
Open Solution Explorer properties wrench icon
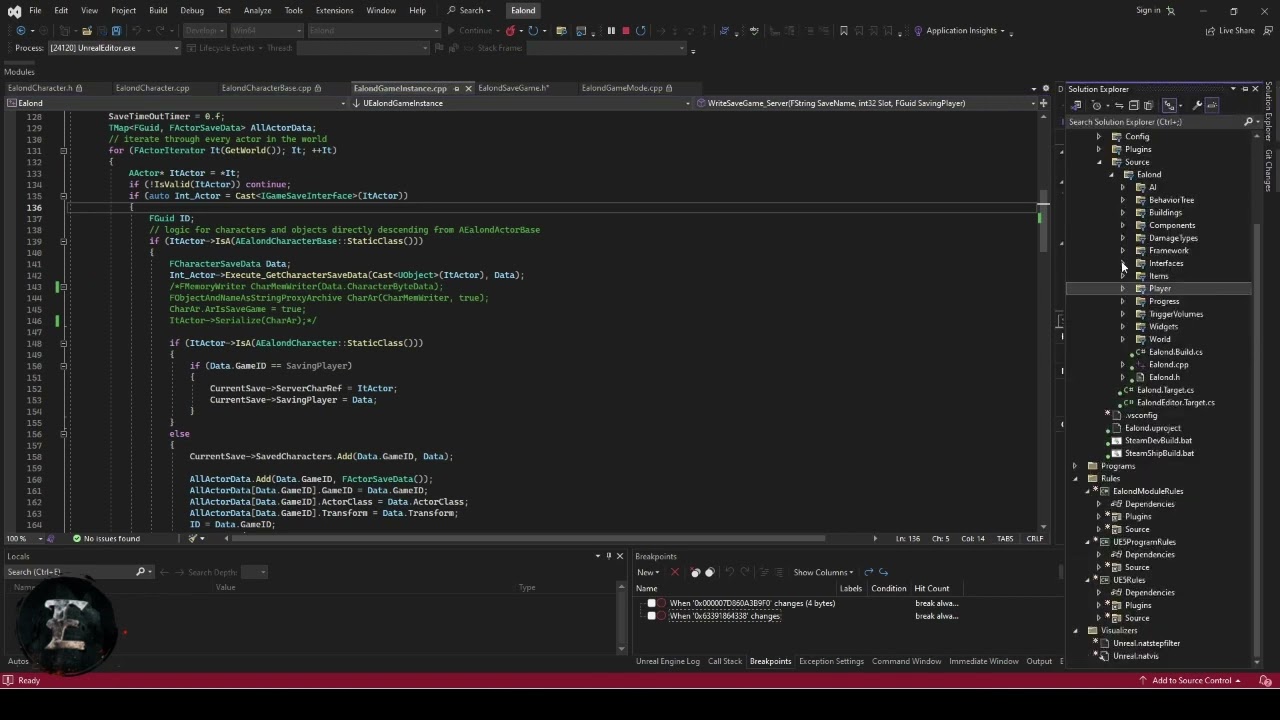click(1197, 105)
